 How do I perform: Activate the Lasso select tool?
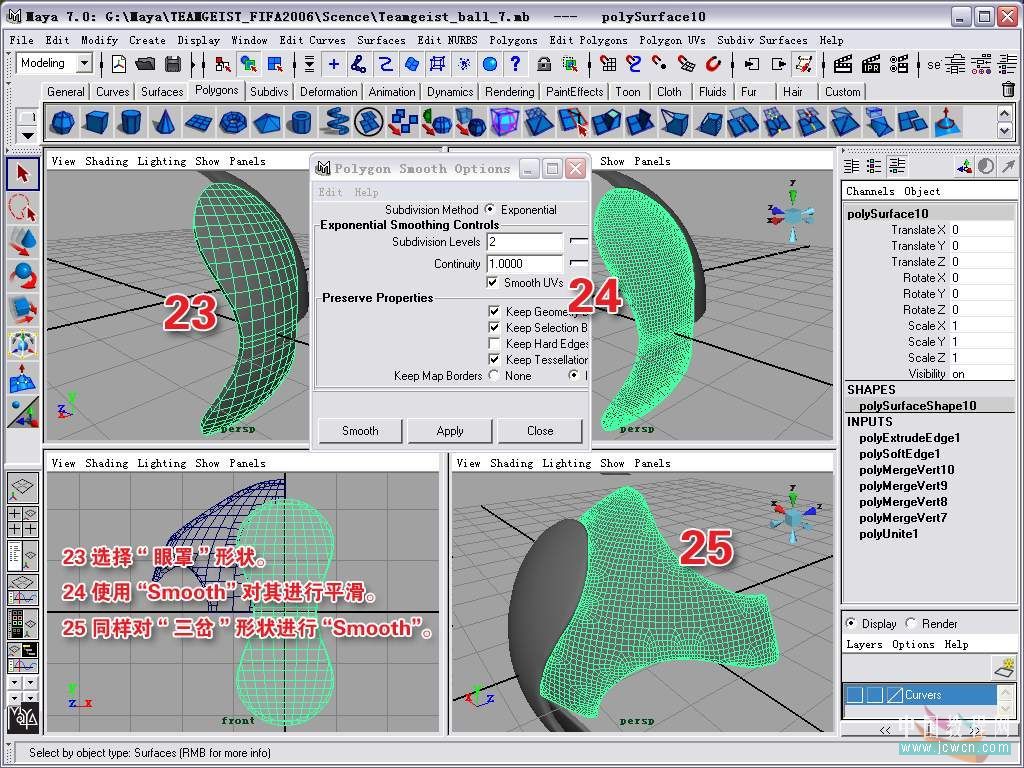(23, 208)
